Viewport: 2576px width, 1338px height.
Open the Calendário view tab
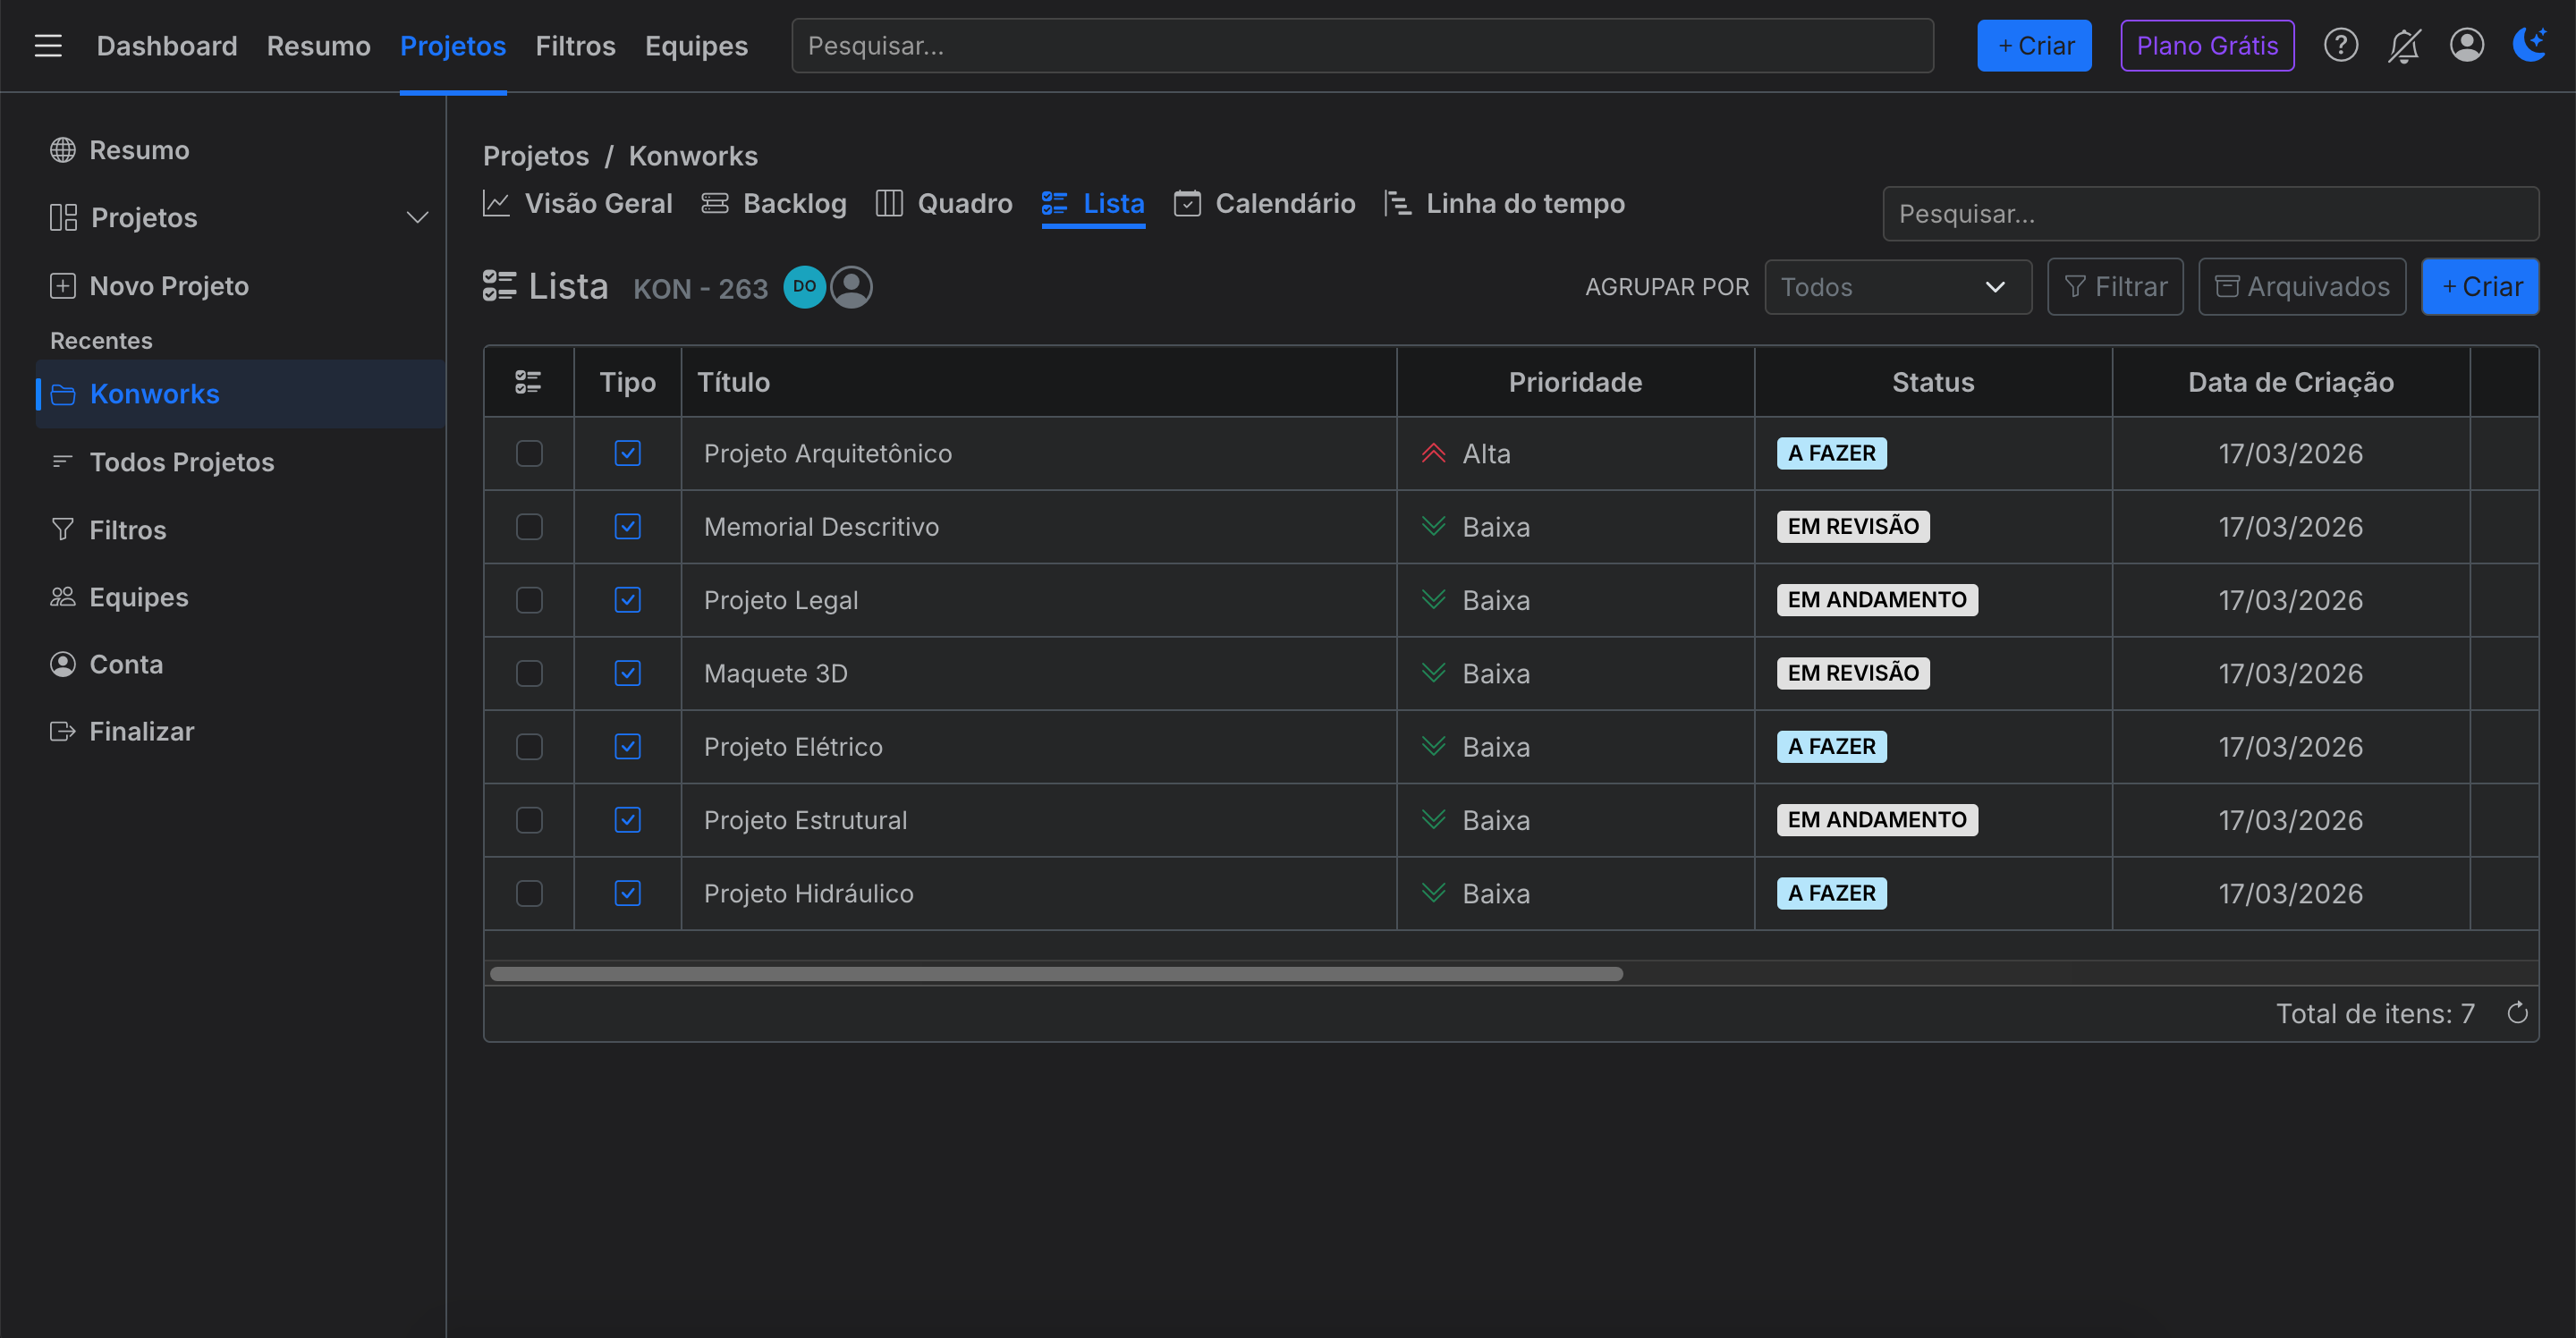(1264, 203)
